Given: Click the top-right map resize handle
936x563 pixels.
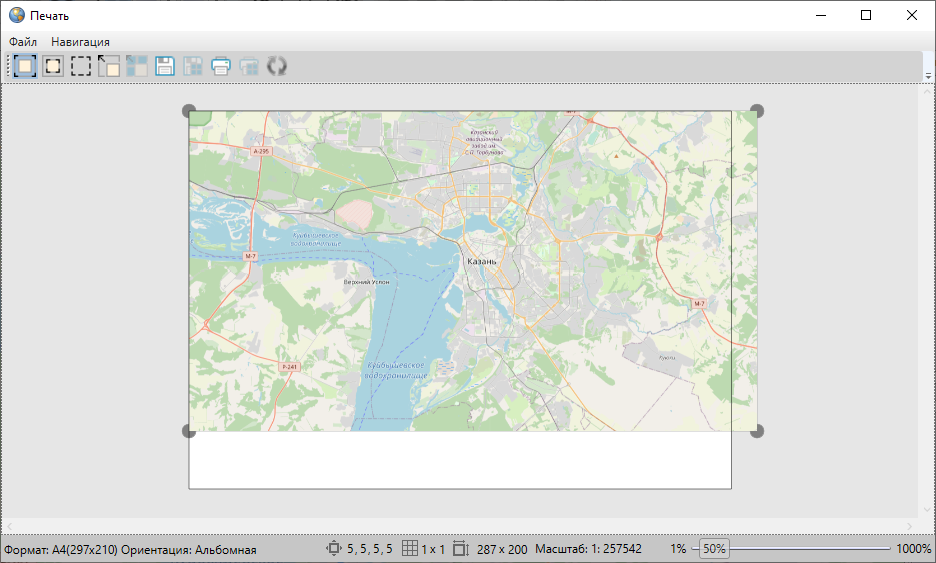Looking at the screenshot, I should [x=757, y=111].
